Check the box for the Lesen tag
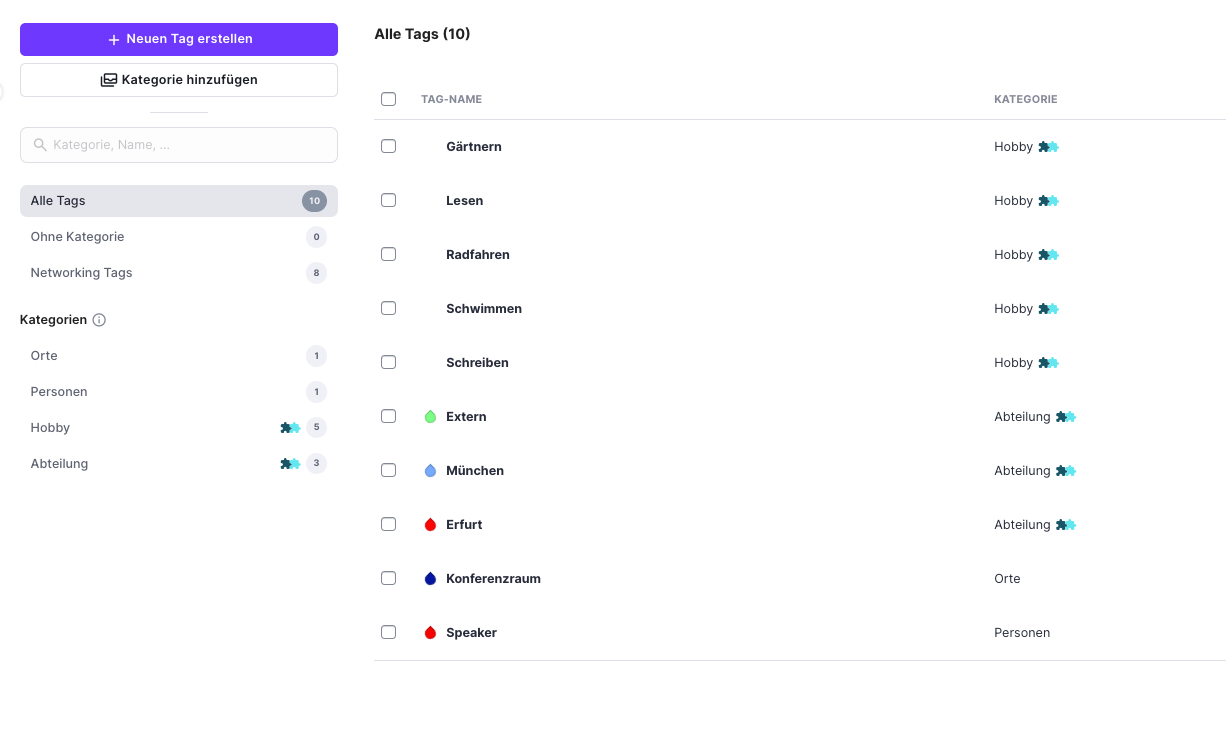The height and width of the screenshot is (729, 1226). pos(389,200)
